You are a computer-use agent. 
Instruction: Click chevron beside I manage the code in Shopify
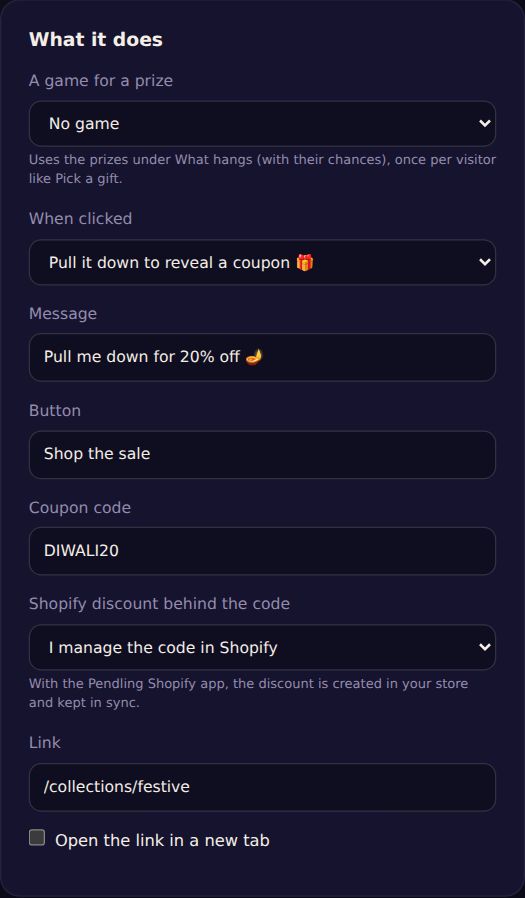(484, 647)
